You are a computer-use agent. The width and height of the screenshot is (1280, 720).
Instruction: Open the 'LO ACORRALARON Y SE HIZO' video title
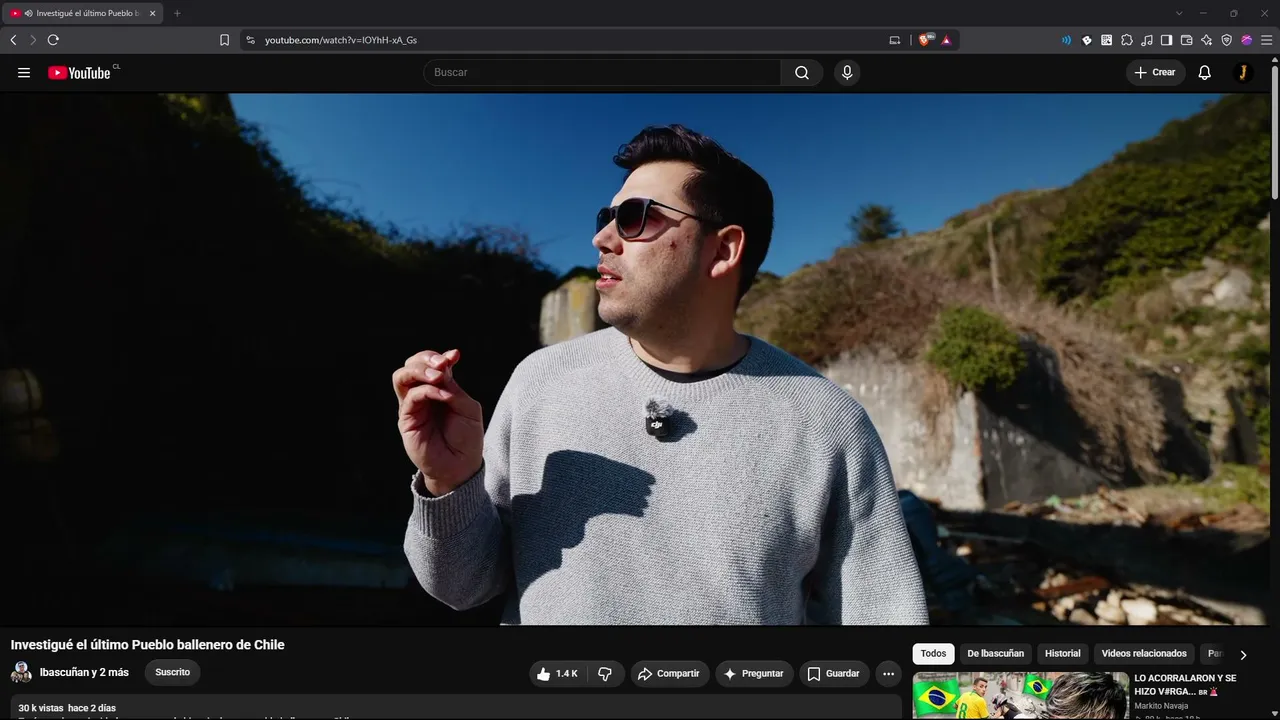click(x=1186, y=684)
